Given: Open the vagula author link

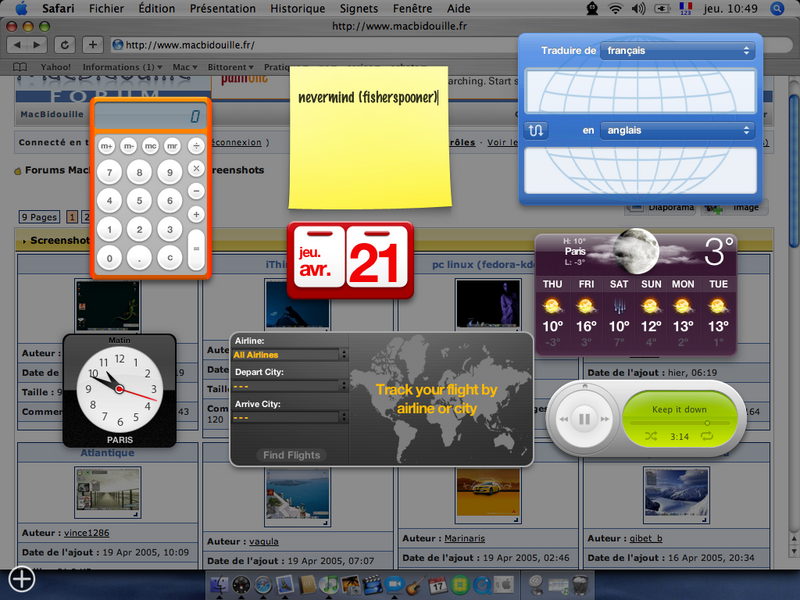Looking at the screenshot, I should (264, 541).
